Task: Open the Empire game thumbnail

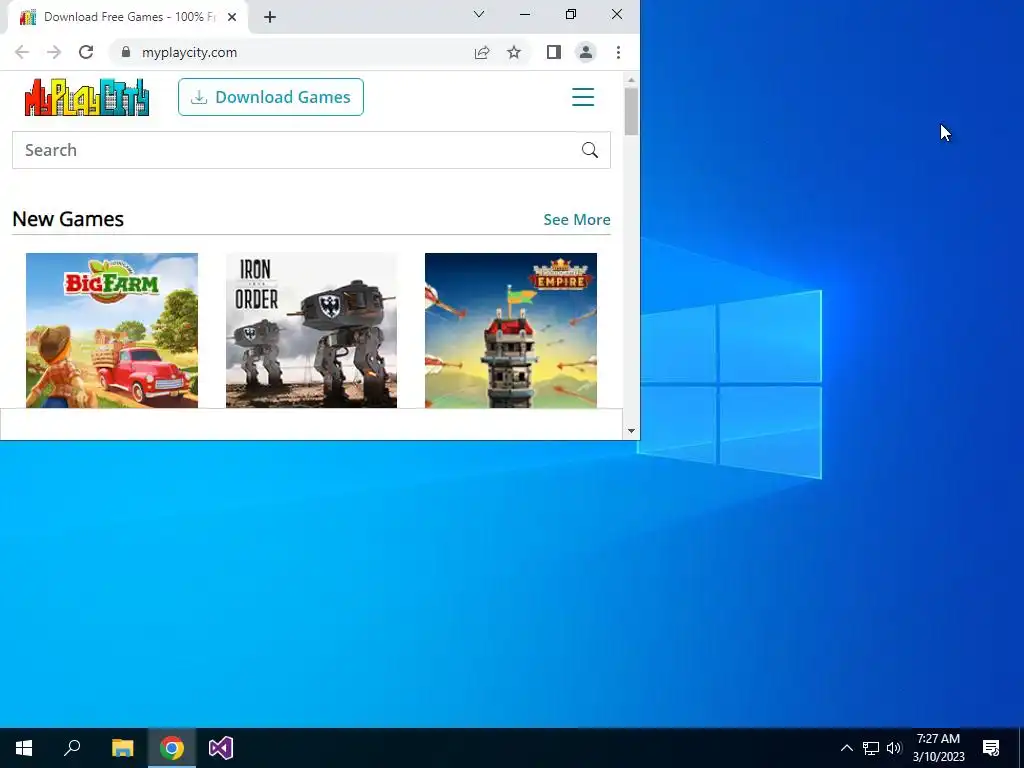Action: click(x=511, y=330)
